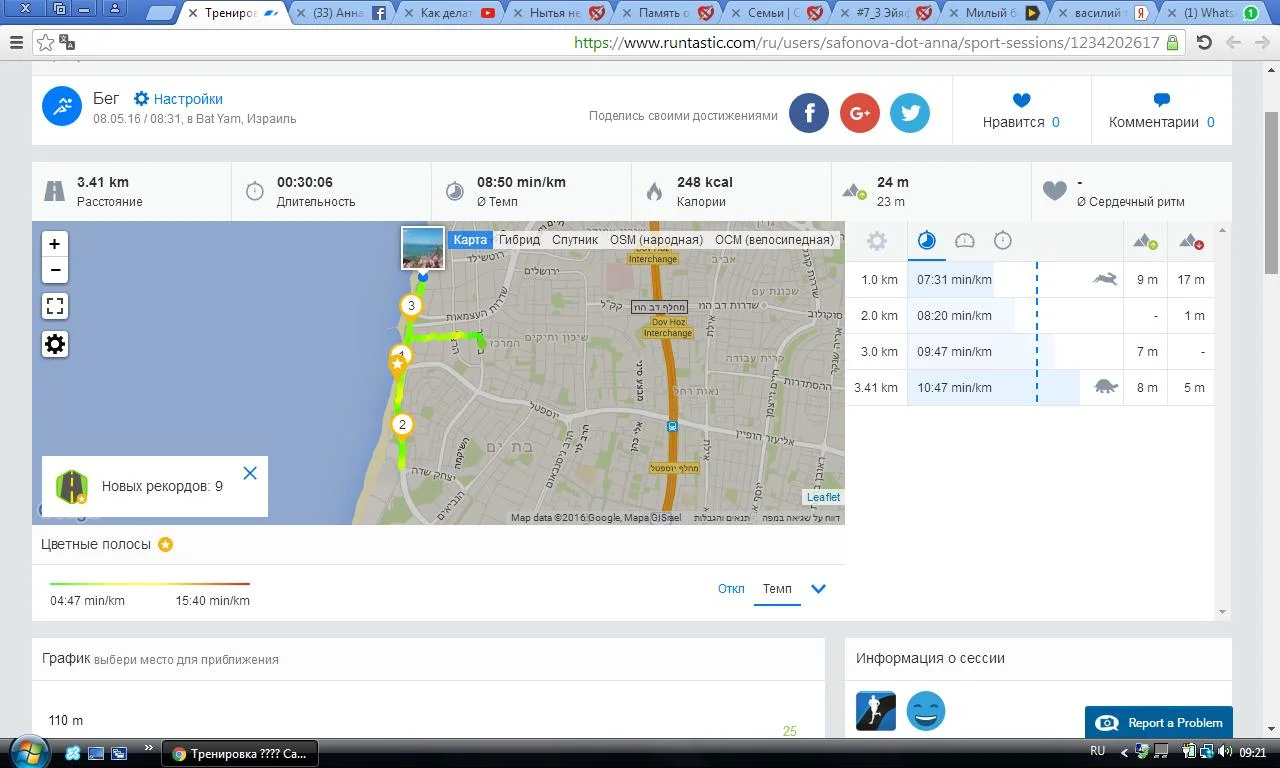Switch map layer to Карта

[470, 240]
